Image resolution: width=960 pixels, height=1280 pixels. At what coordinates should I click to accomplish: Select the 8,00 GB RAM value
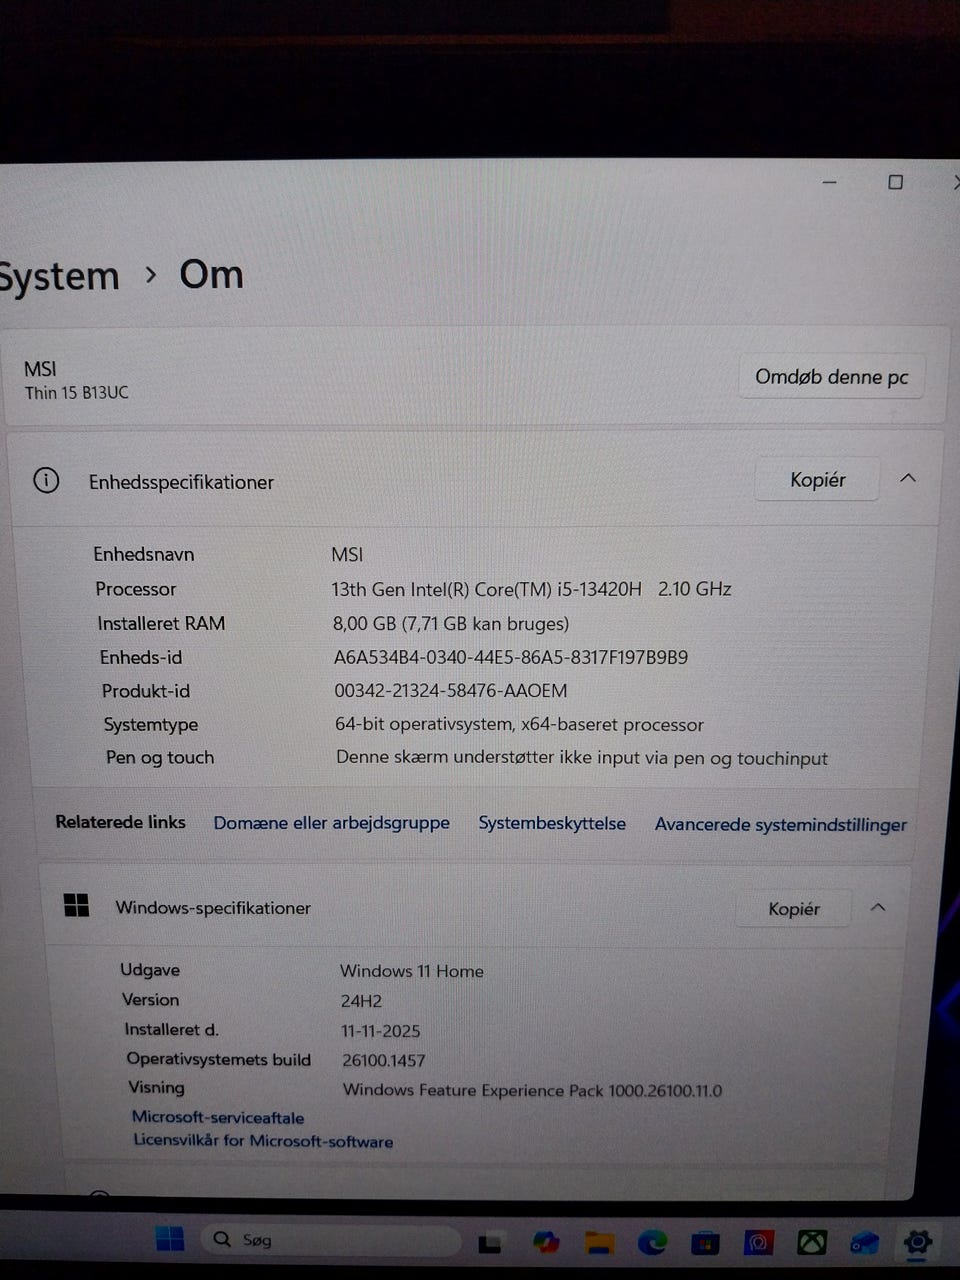(x=451, y=624)
